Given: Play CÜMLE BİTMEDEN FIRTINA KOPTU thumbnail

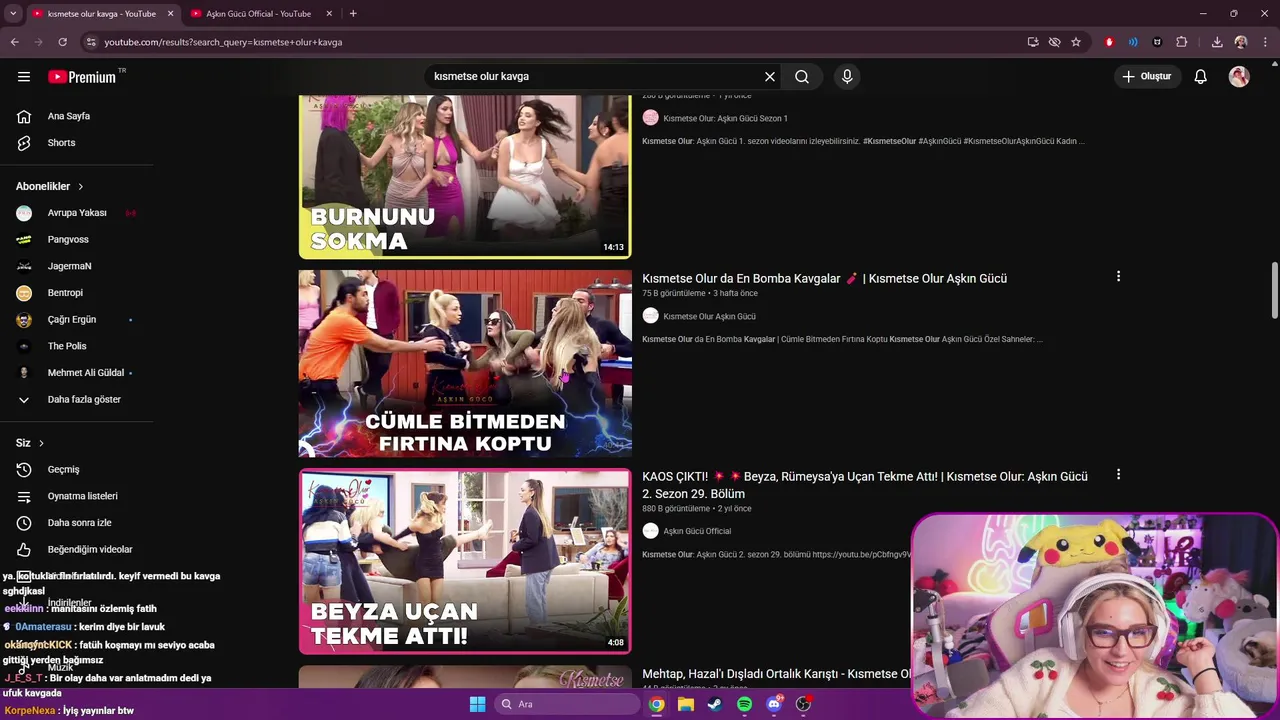Looking at the screenshot, I should click(x=465, y=363).
